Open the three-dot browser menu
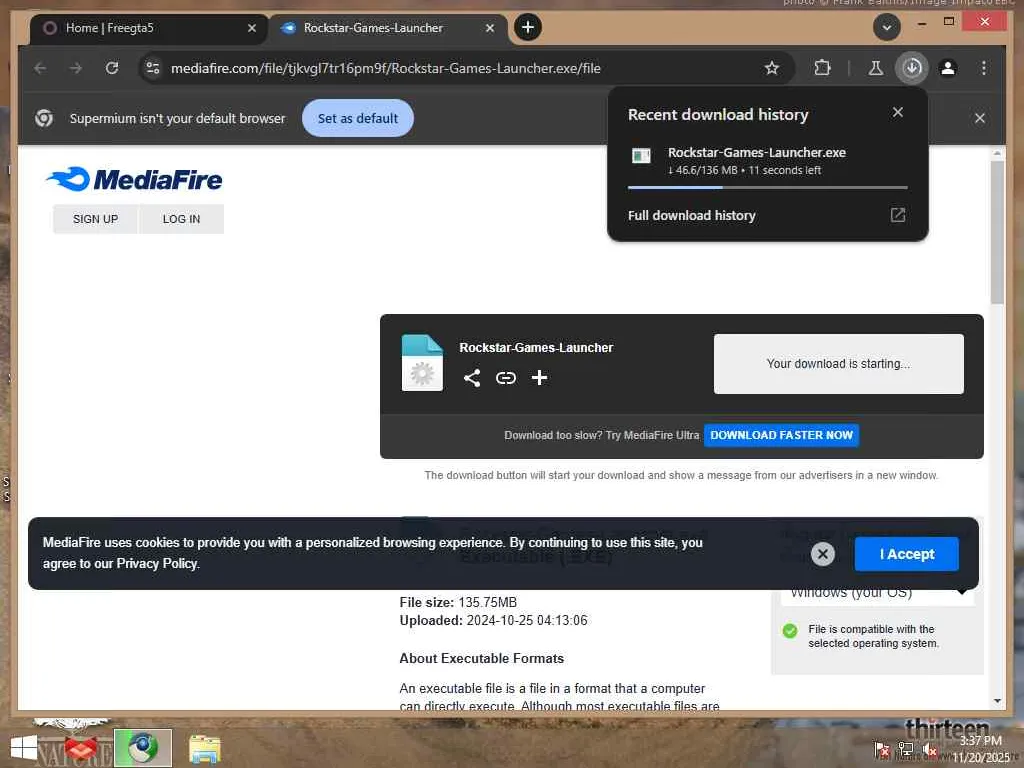 coord(984,68)
